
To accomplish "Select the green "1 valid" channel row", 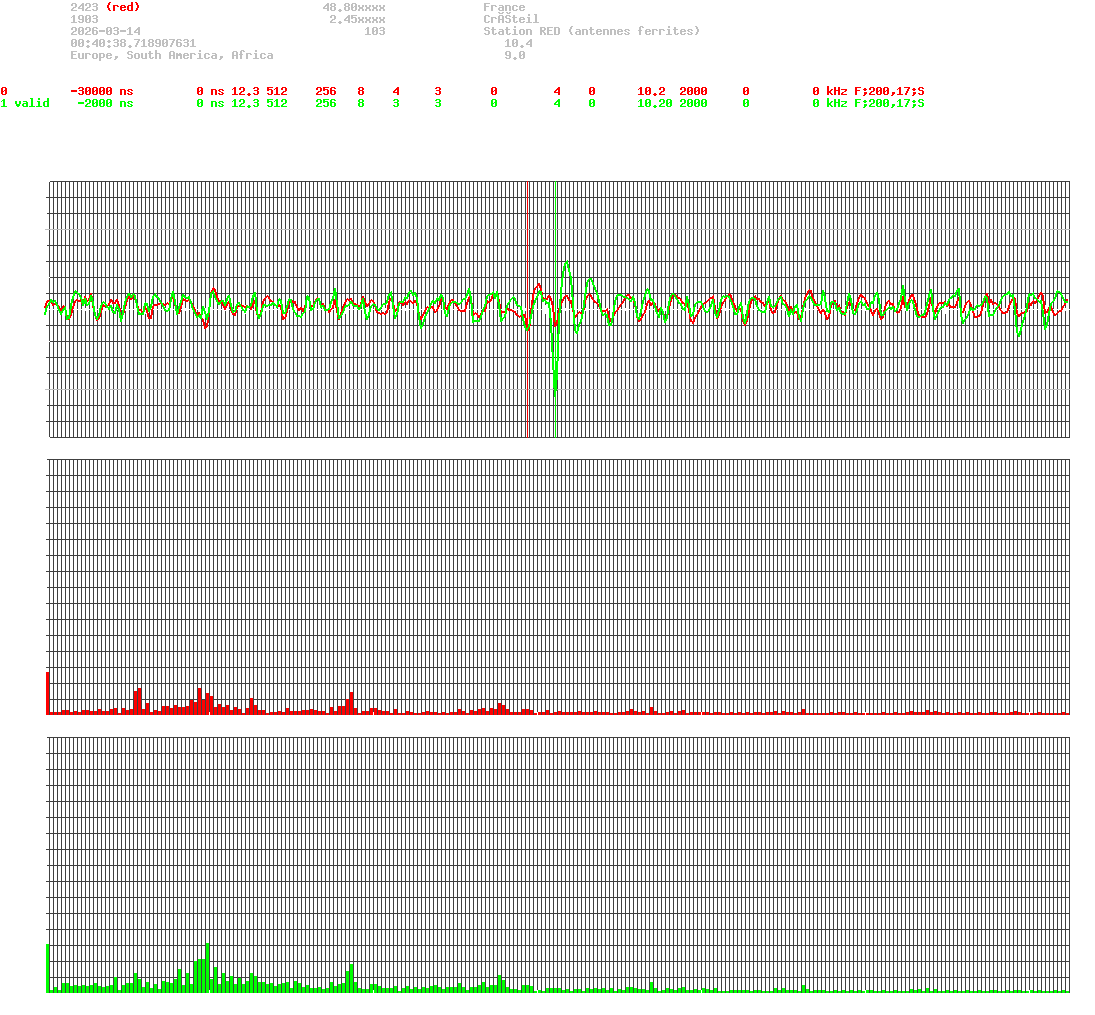I will pos(25,103).
